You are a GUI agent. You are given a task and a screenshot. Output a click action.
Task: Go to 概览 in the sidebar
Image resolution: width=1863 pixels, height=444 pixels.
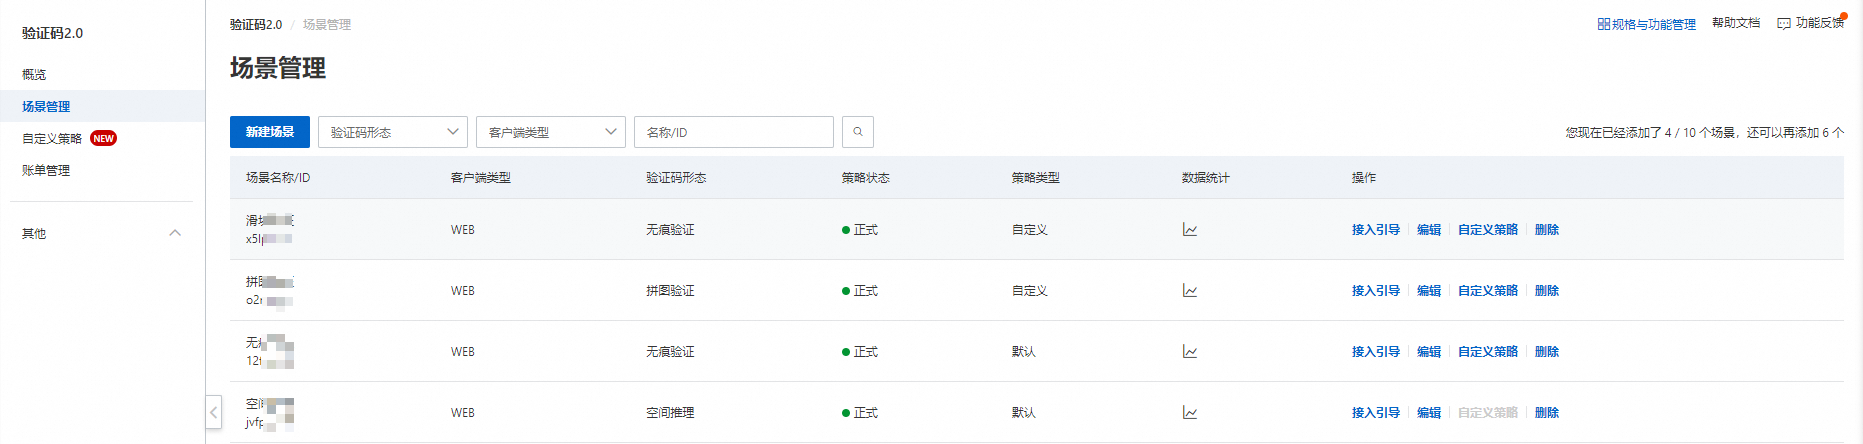pos(34,75)
